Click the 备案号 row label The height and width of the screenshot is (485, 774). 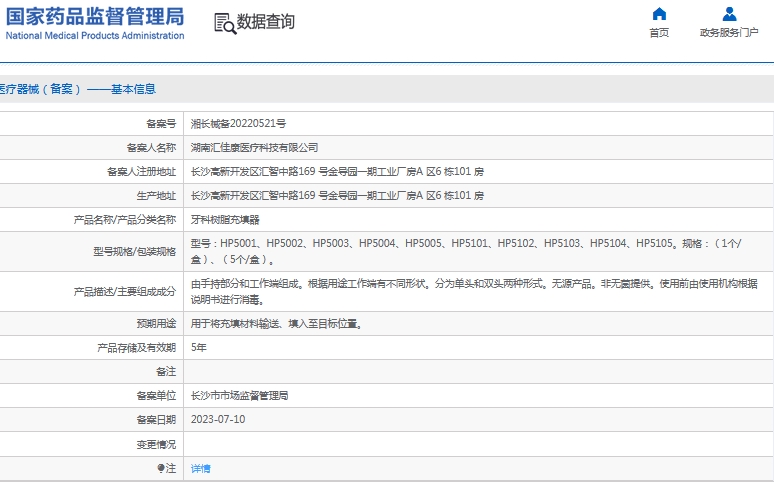[x=161, y=124]
